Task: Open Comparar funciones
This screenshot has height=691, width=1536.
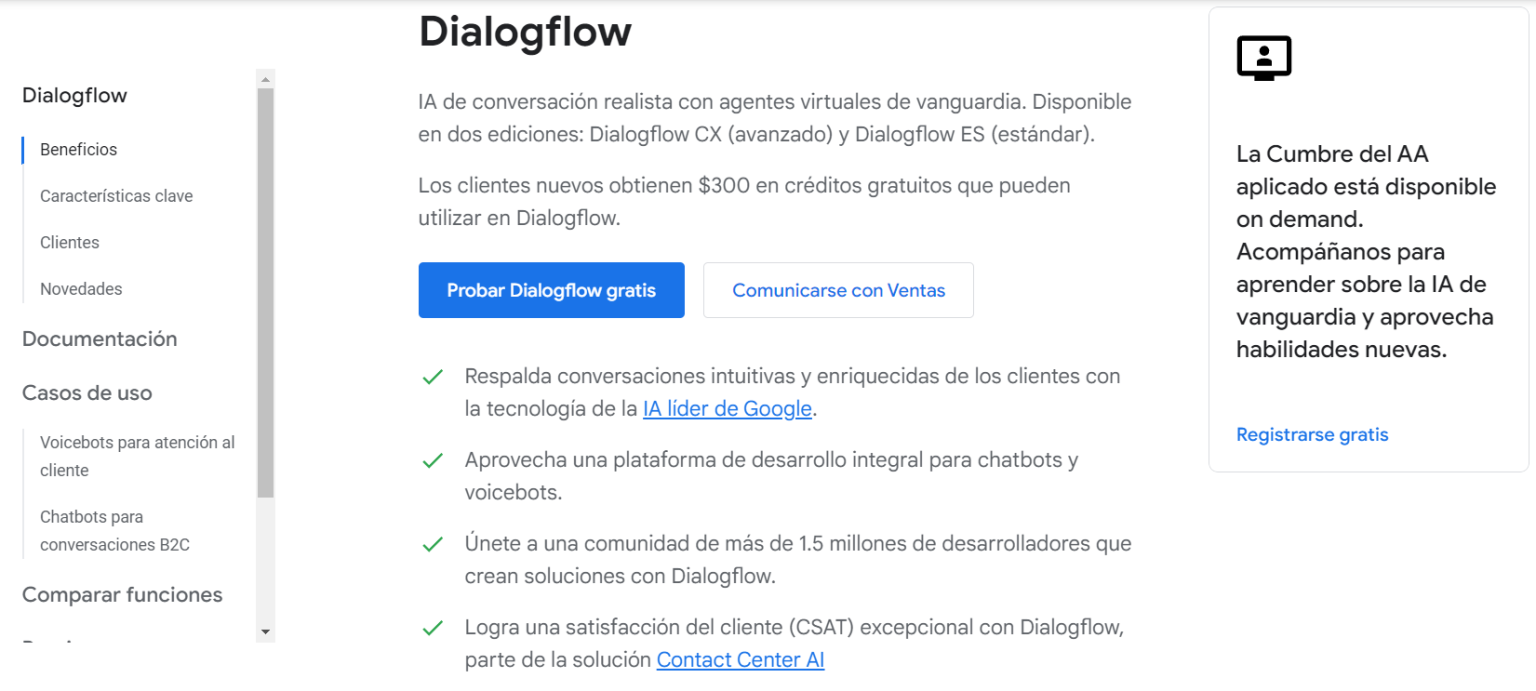Action: click(122, 594)
